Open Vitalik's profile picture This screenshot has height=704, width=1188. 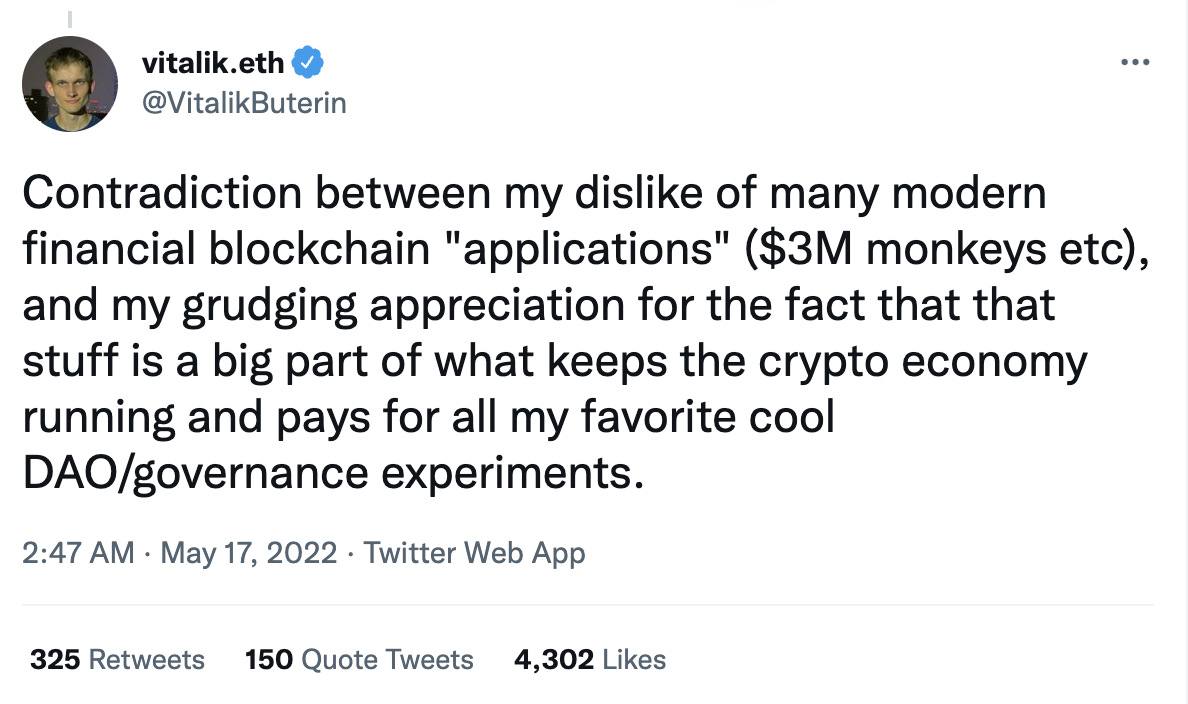coord(70,84)
